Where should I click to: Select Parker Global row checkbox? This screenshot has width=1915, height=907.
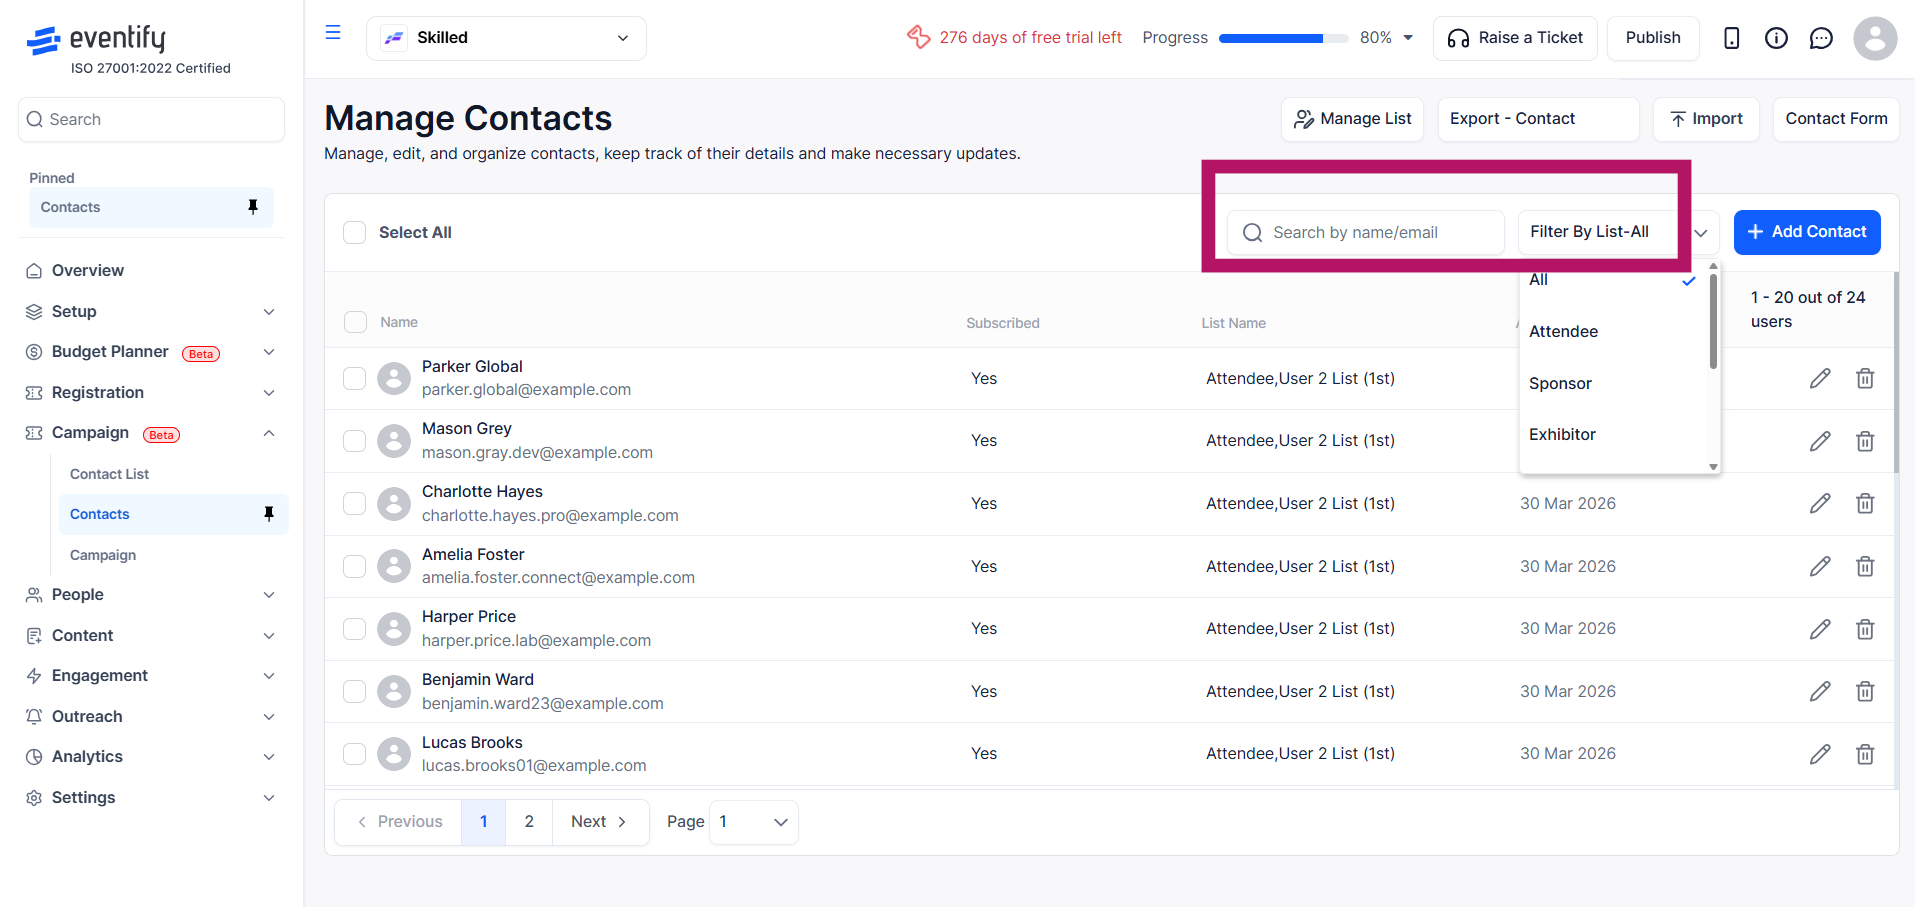[x=355, y=378]
